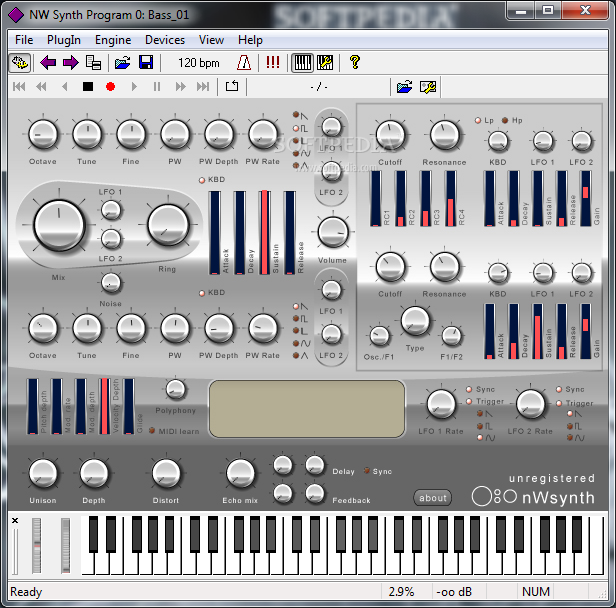This screenshot has height=608, width=616.
Task: Click the empty beige display panel
Action: [x=307, y=409]
